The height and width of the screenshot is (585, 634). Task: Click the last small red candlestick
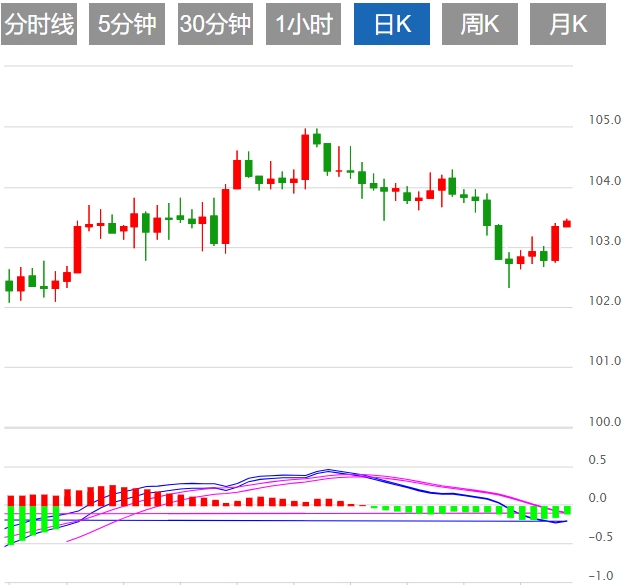567,224
